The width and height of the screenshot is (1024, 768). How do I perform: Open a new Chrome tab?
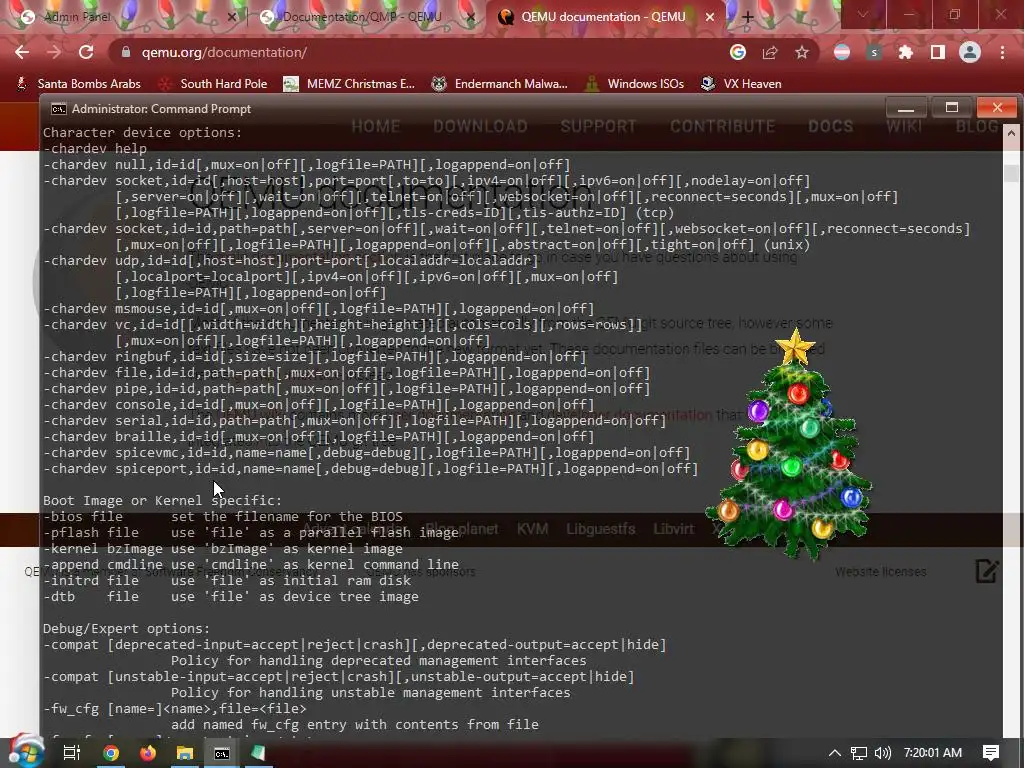(748, 17)
